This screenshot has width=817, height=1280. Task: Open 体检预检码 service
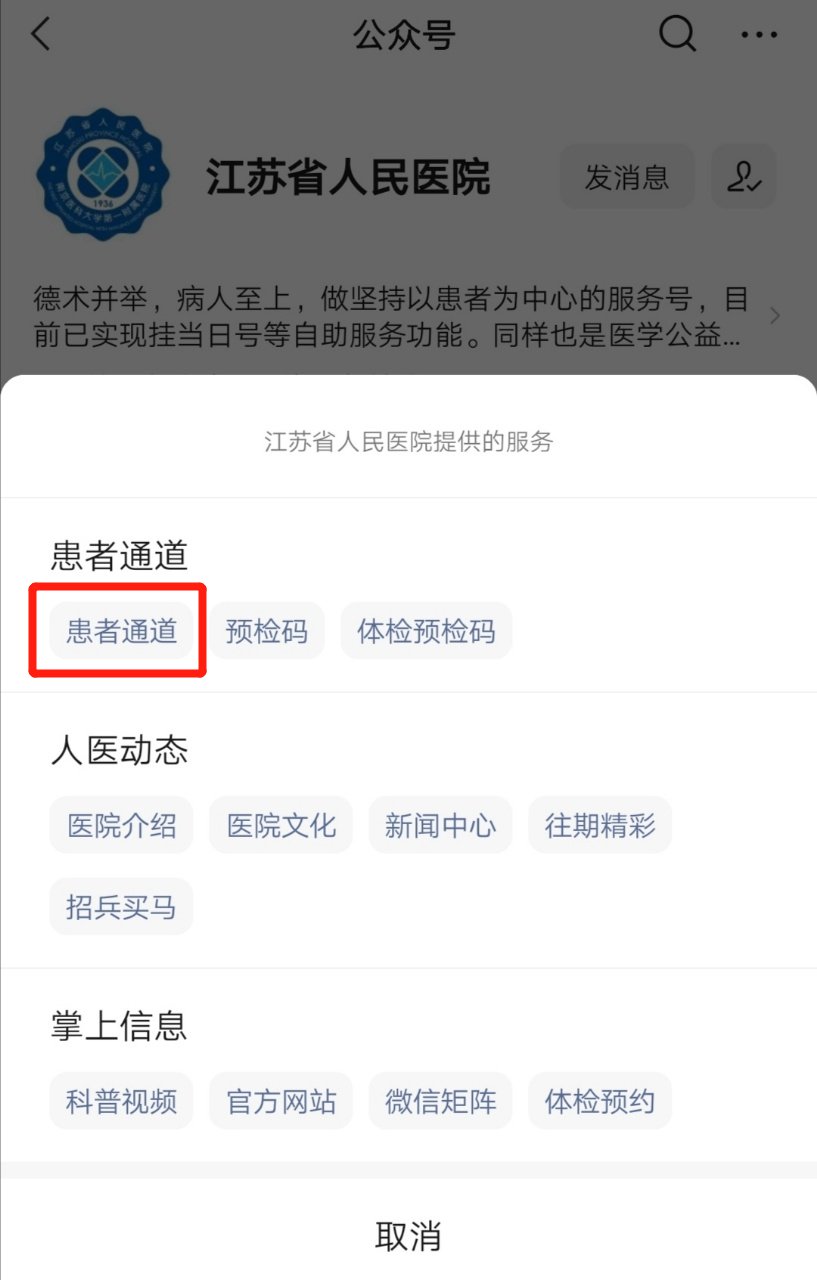click(426, 631)
